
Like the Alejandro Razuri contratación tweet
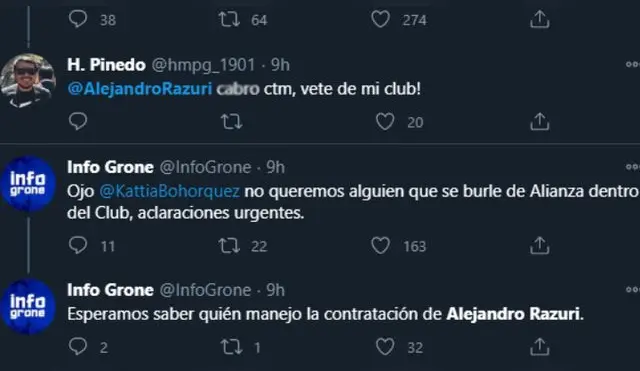click(385, 347)
